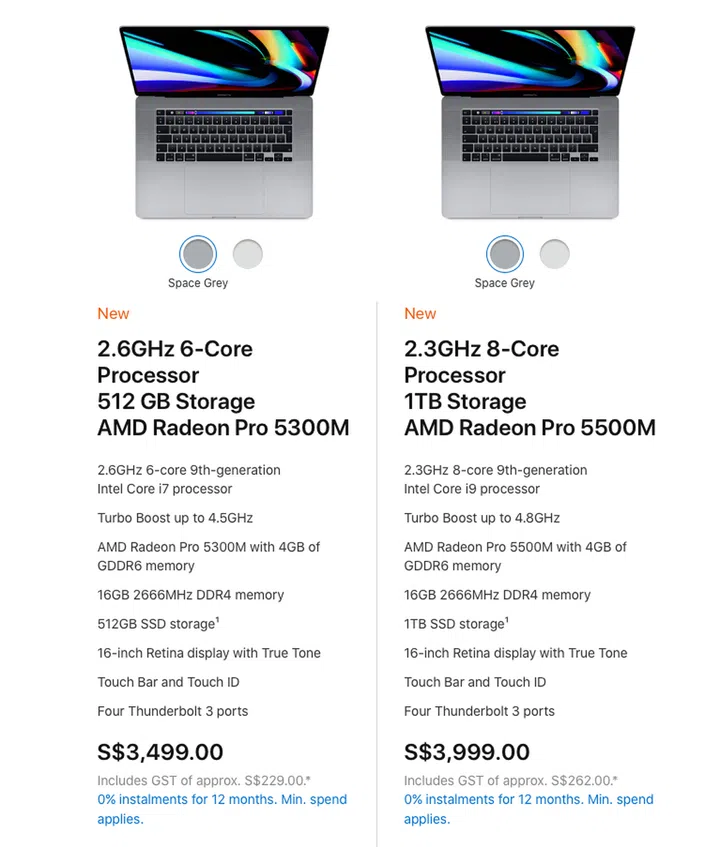Choose Silver colour for the 6-core MacBook

click(x=247, y=254)
